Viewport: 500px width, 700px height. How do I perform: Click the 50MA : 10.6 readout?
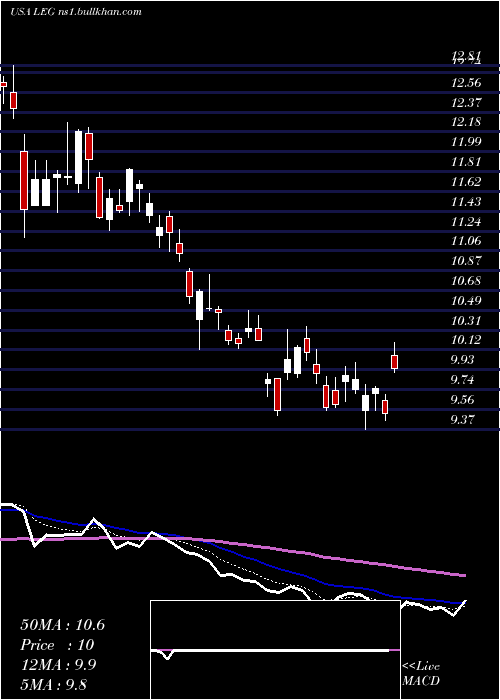click(x=62, y=625)
